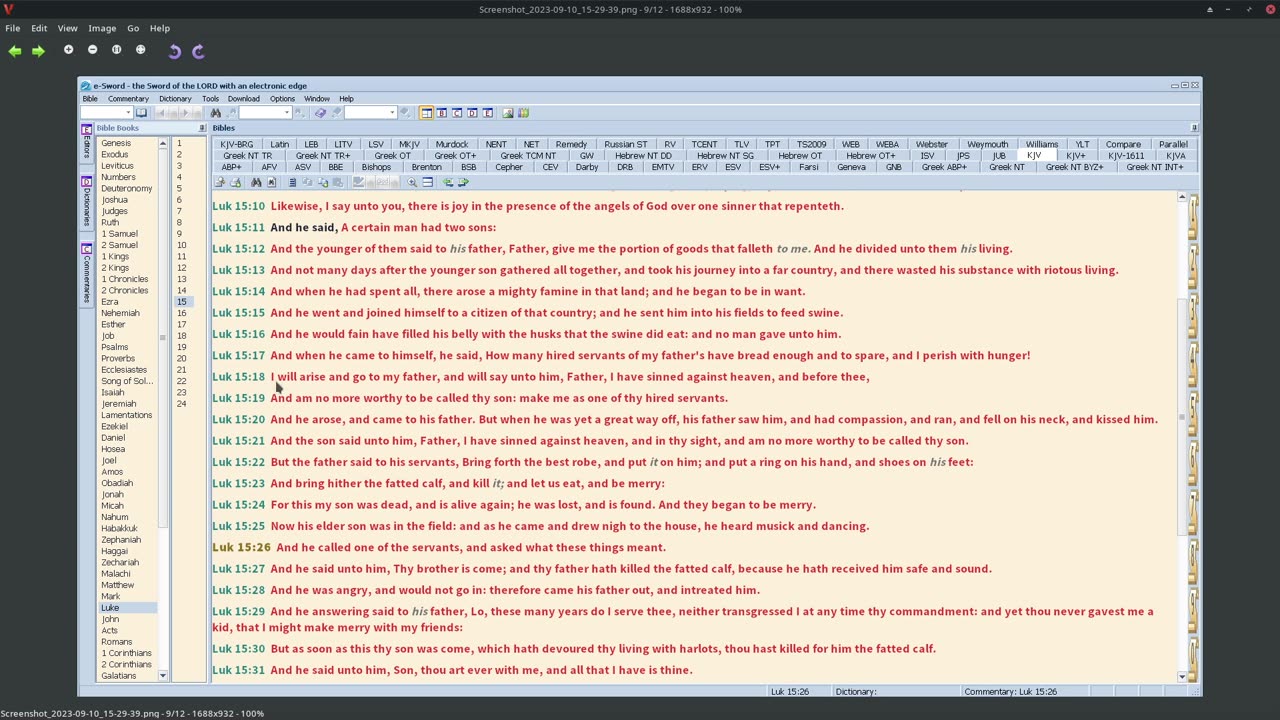Go to previous image with green left arrow

15,51
